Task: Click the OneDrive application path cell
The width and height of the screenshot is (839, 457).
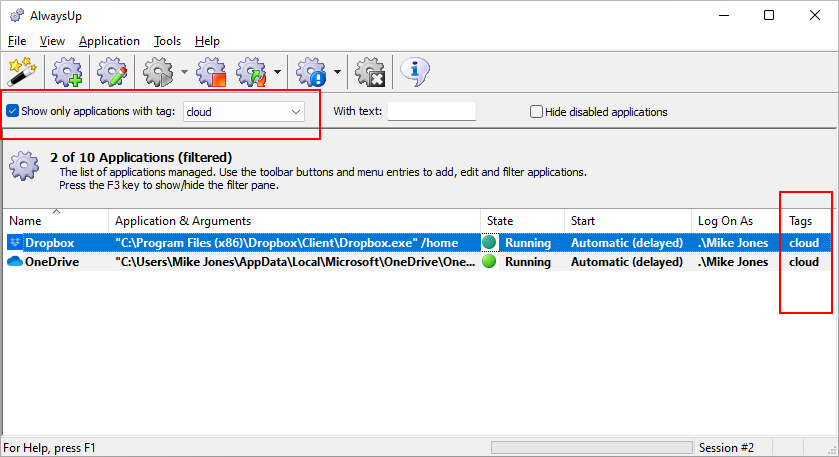Action: (x=295, y=262)
